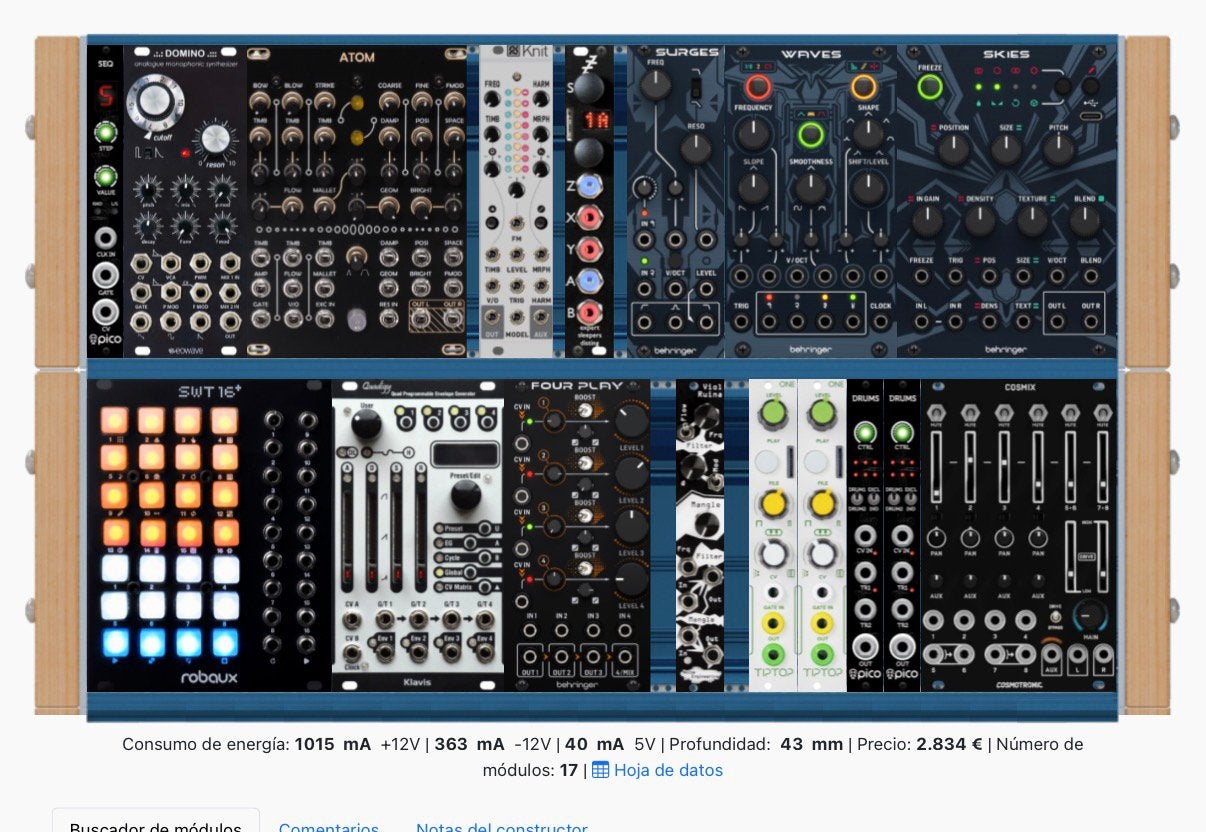
Task: Click the PITCH knob on Skies
Action: [1058, 149]
